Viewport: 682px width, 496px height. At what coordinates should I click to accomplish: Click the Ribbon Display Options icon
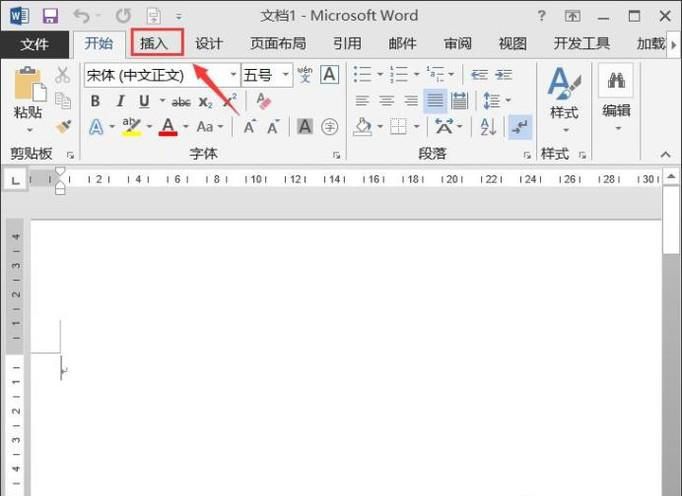pos(572,16)
